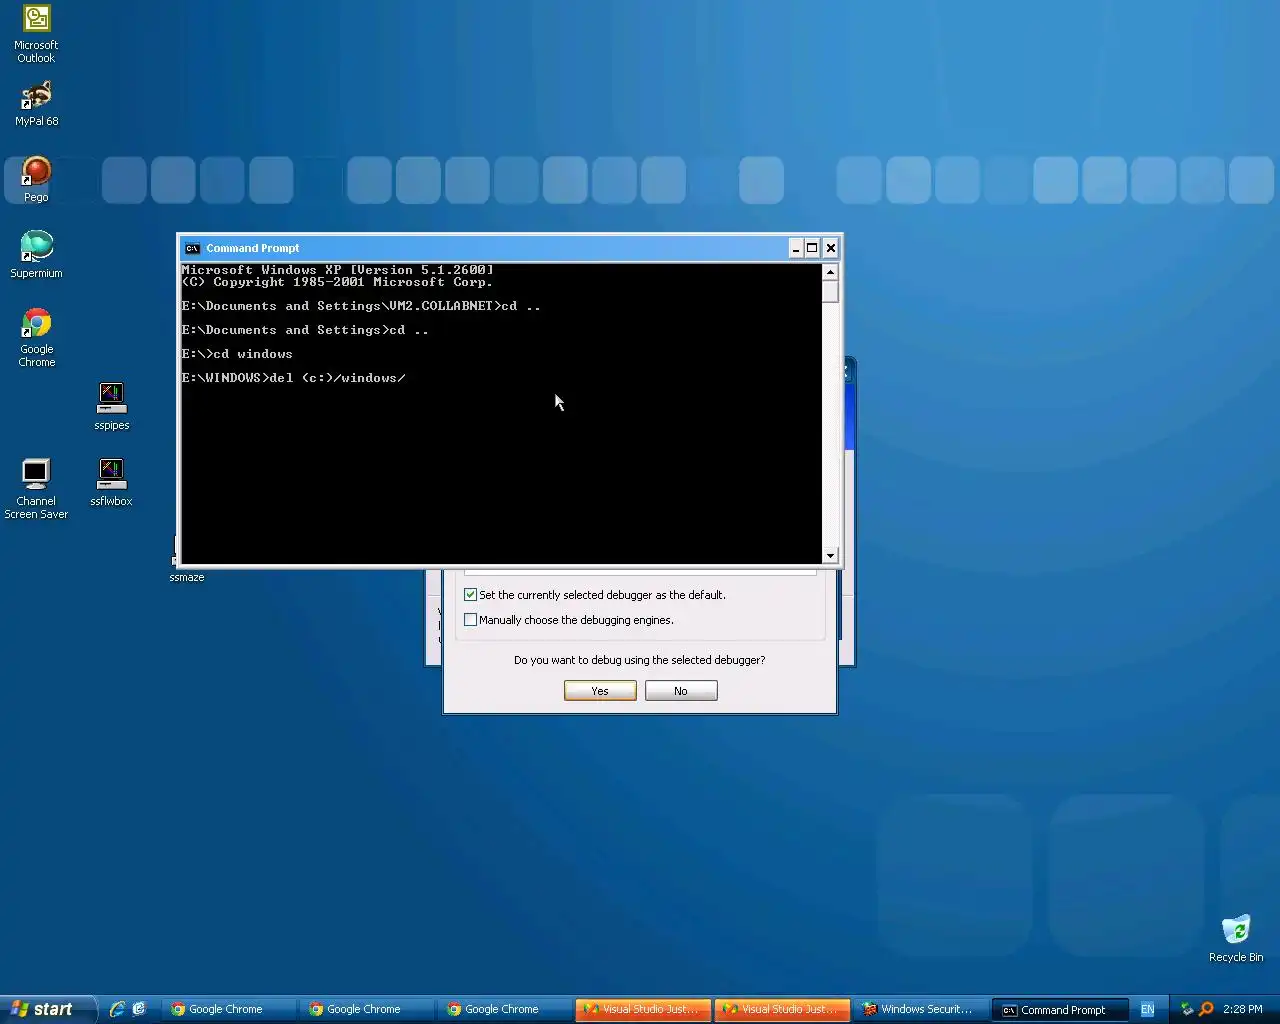The image size is (1280, 1024).
Task: Launch Google Chrome from desktop icon
Action: 36,338
